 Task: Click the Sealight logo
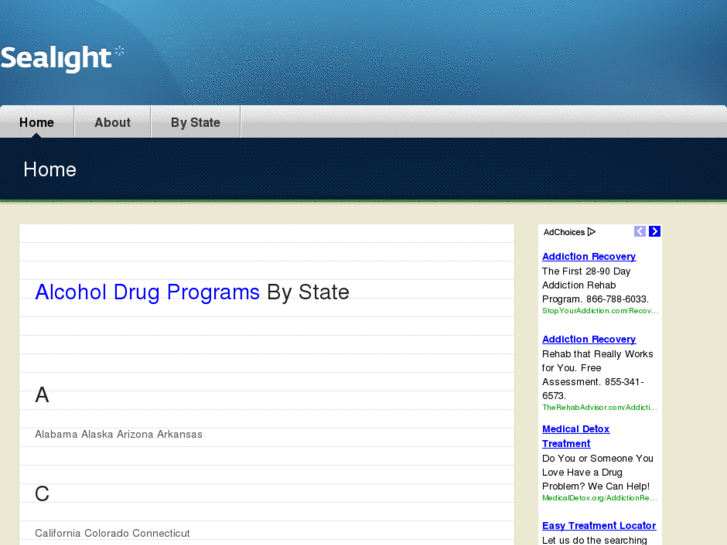pos(63,58)
